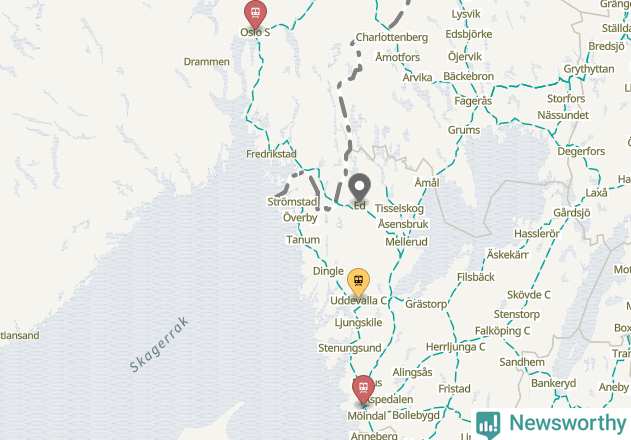Select the Charlottenberg station label
Image resolution: width=631 pixels, height=440 pixels.
[392, 37]
